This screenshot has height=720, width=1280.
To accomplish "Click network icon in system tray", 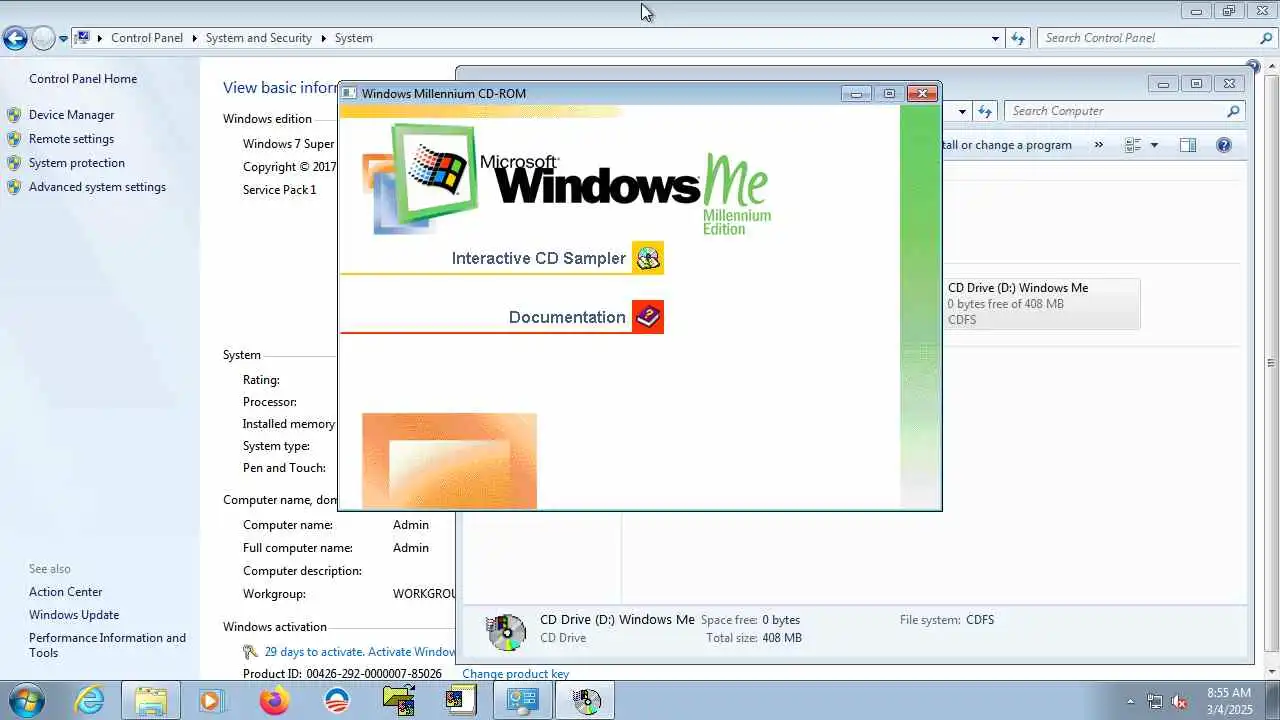I will tap(1155, 701).
